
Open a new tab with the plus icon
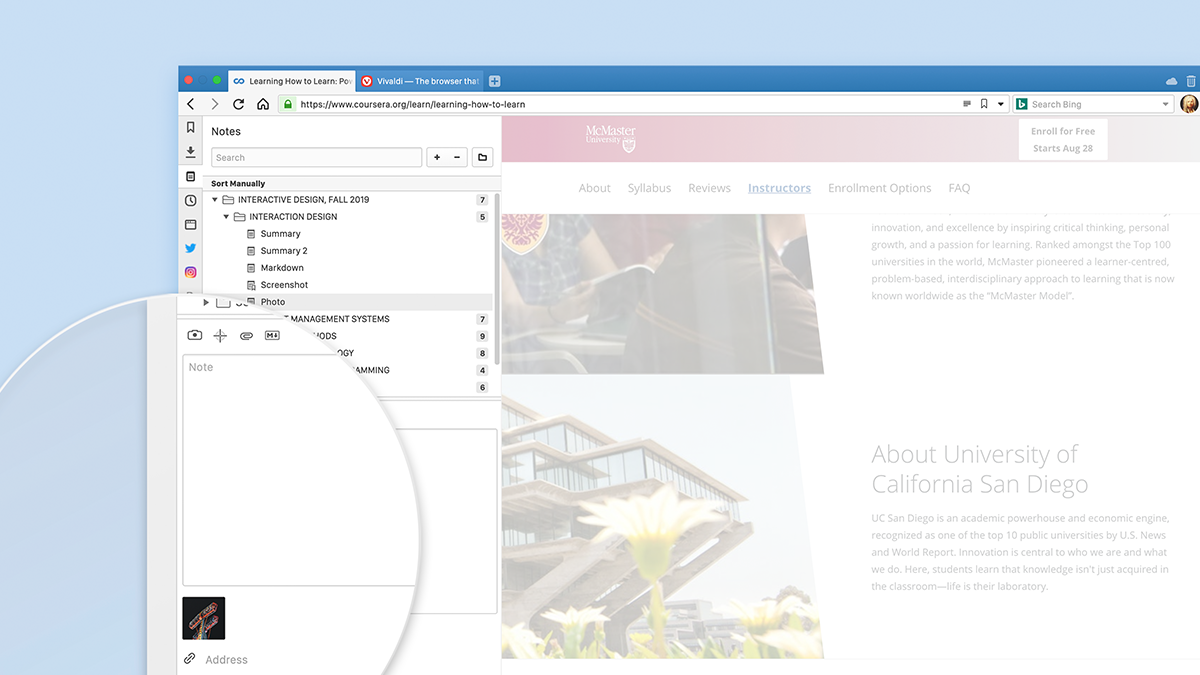(494, 81)
